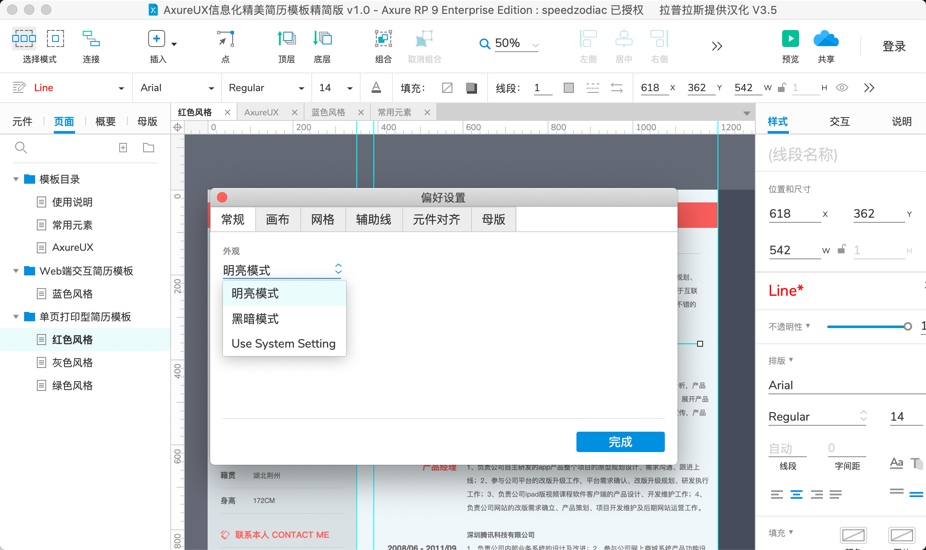Screen dimensions: 926x550
Task: Collapse the Web端交互简历模板 folder
Action: point(16,271)
